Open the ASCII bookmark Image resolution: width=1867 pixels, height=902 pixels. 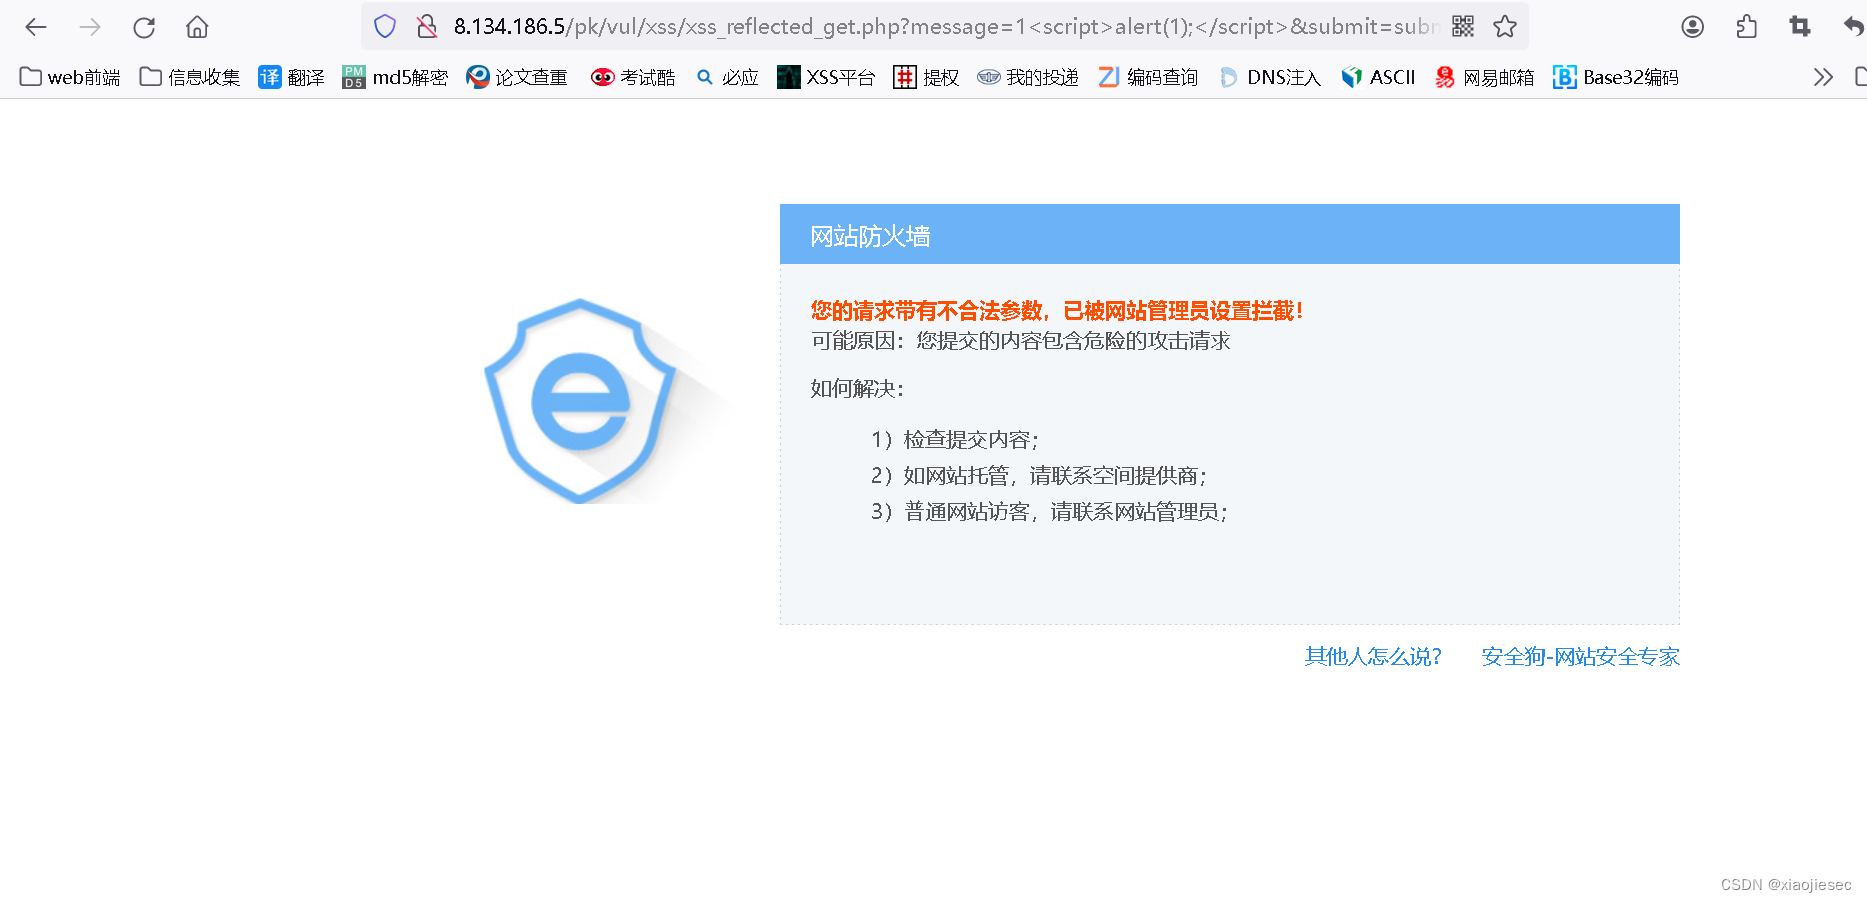[1378, 77]
